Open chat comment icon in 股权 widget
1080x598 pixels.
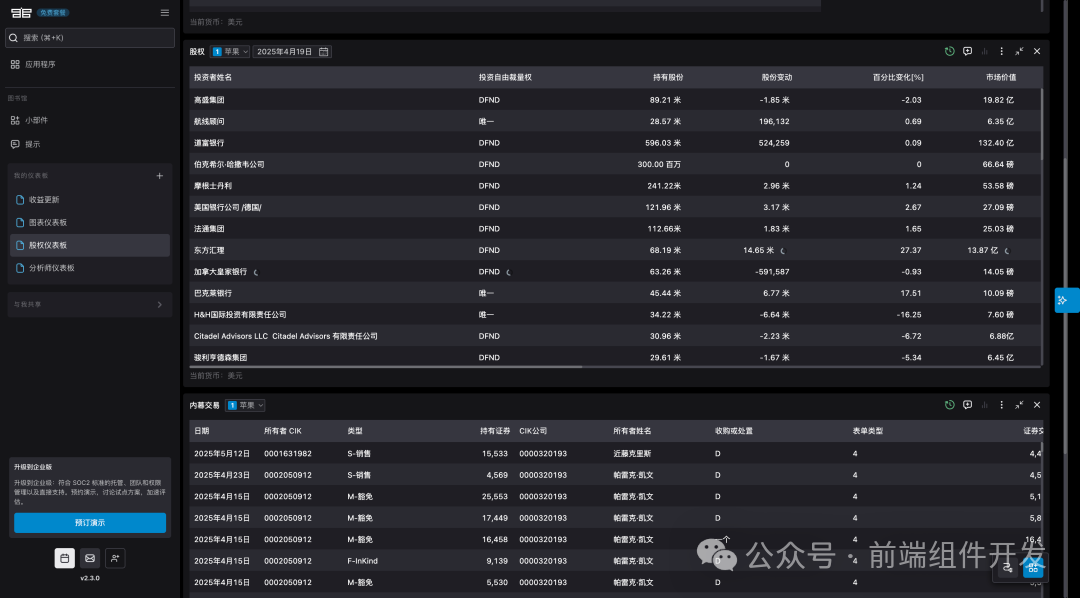(x=968, y=52)
